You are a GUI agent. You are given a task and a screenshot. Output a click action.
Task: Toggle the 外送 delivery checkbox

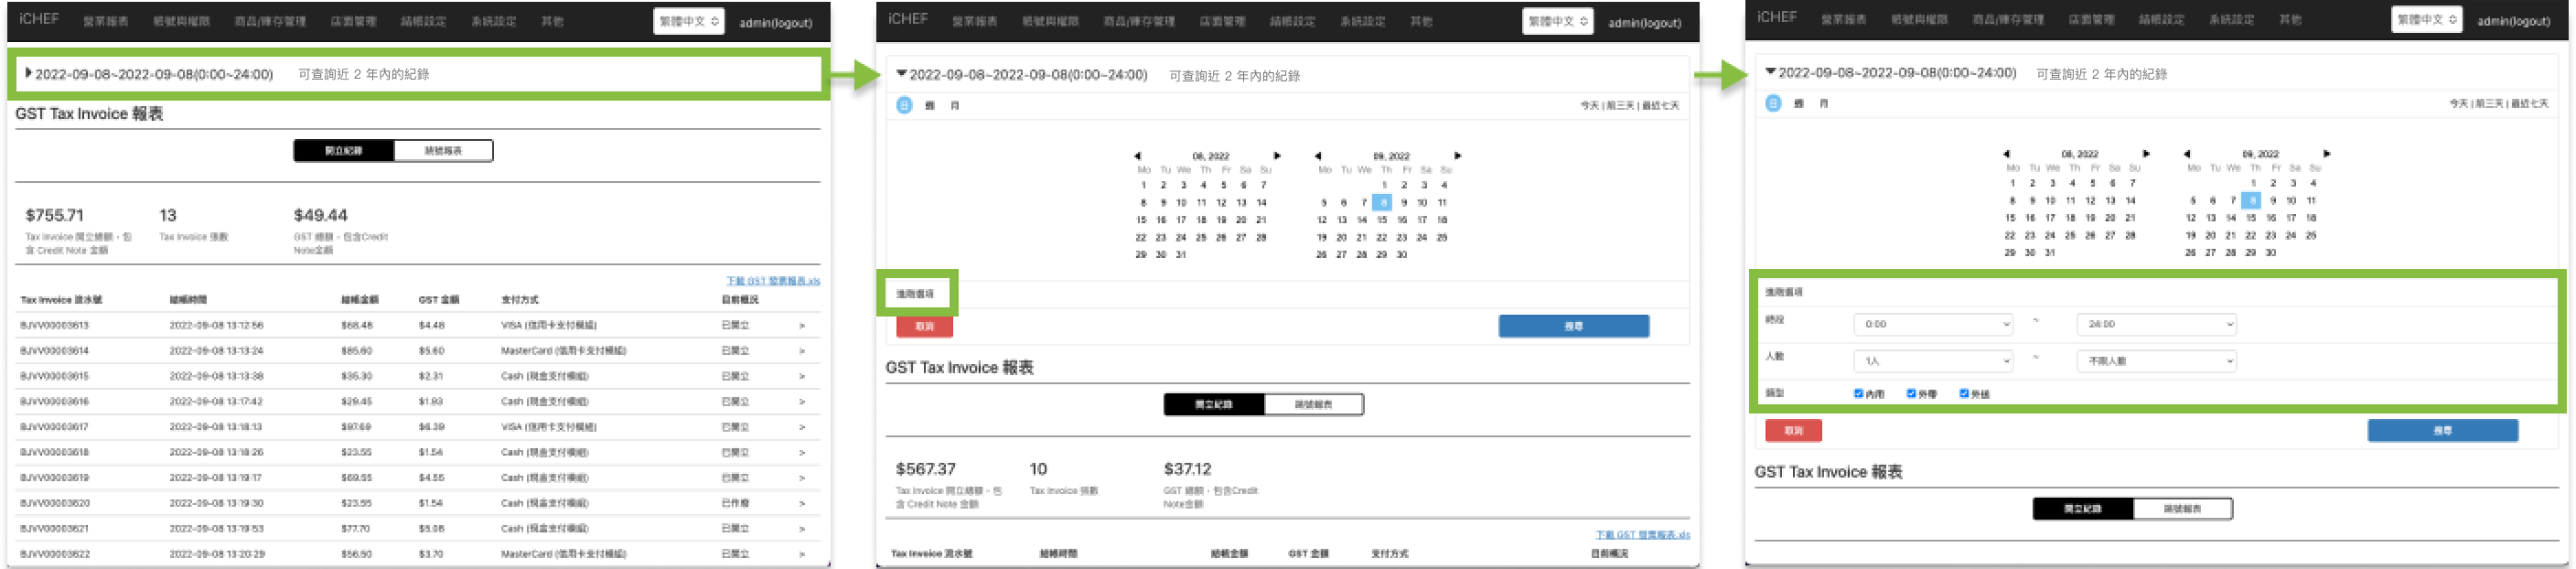pos(1963,393)
